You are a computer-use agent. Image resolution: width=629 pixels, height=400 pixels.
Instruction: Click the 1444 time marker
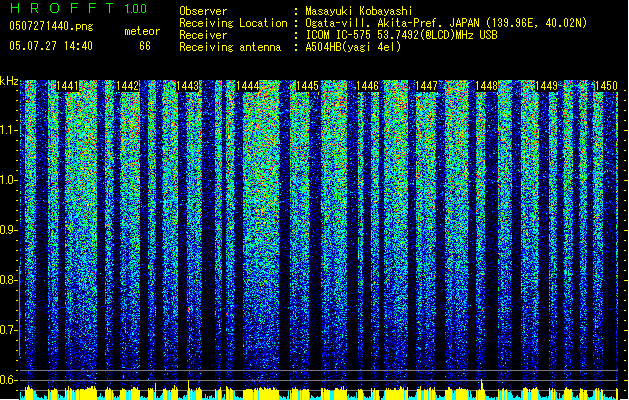point(248,86)
